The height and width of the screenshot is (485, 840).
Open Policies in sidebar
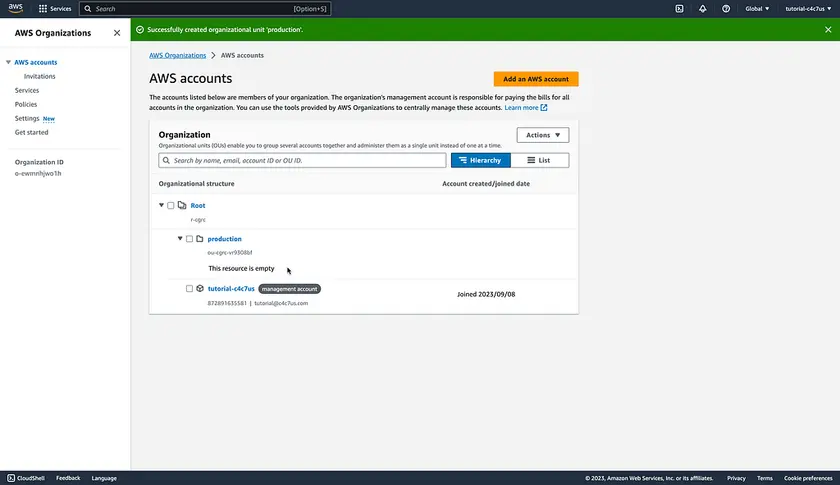click(26, 104)
